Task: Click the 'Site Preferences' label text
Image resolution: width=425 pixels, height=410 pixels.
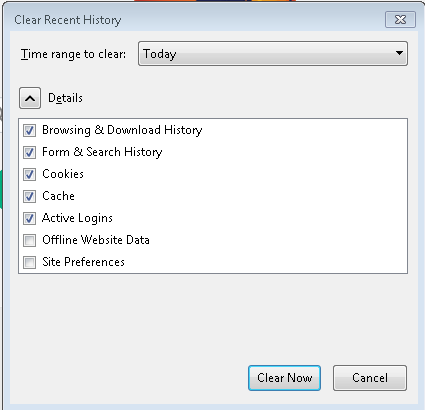Action: 83,262
